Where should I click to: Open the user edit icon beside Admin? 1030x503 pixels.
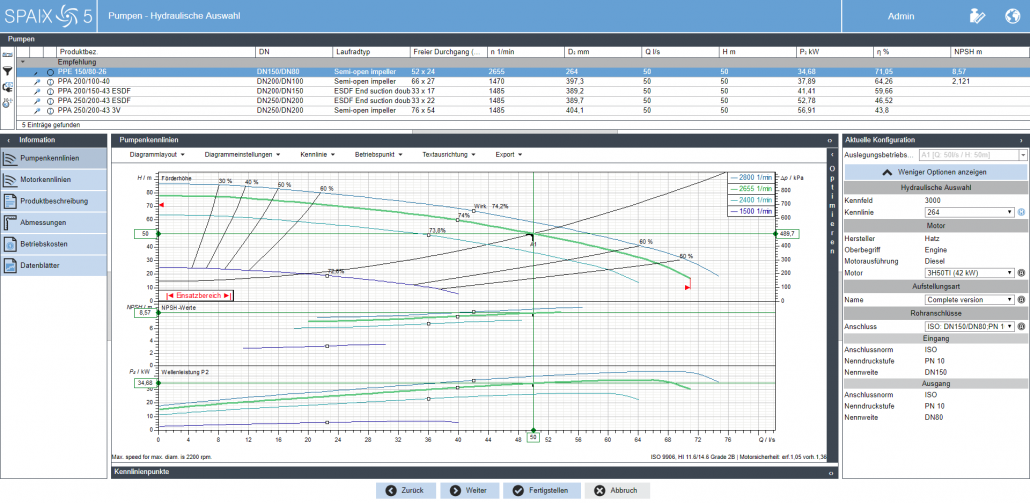[x=977, y=16]
